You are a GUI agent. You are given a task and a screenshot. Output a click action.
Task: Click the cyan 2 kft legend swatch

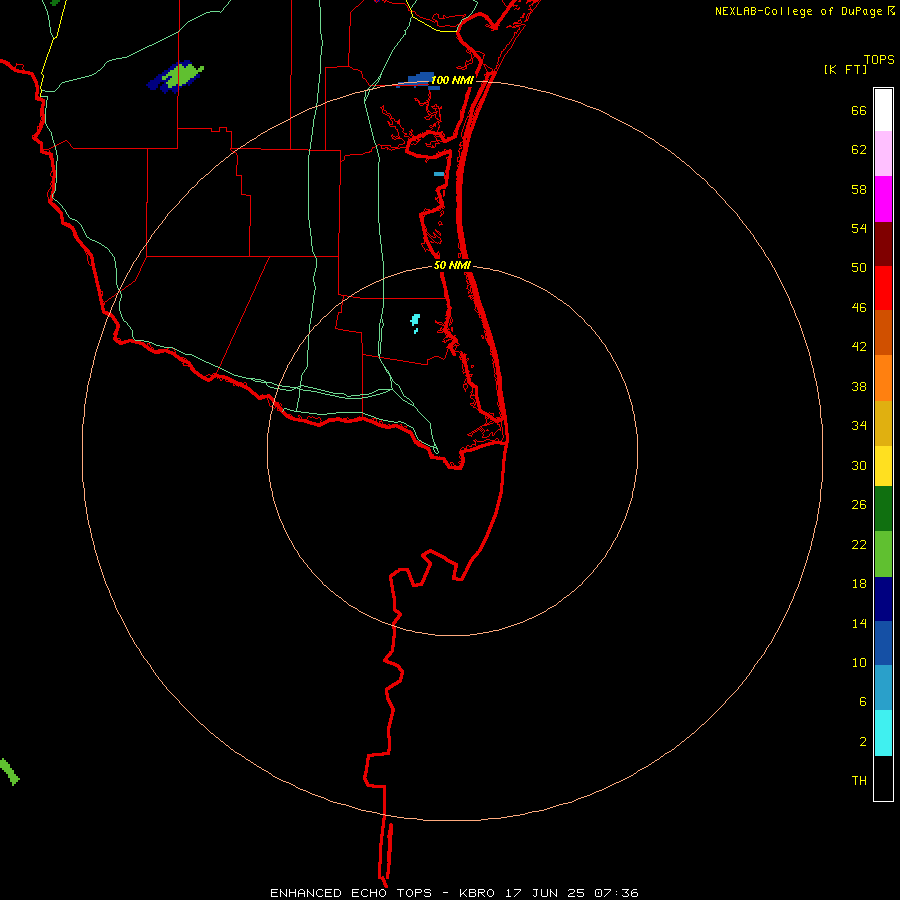click(883, 733)
